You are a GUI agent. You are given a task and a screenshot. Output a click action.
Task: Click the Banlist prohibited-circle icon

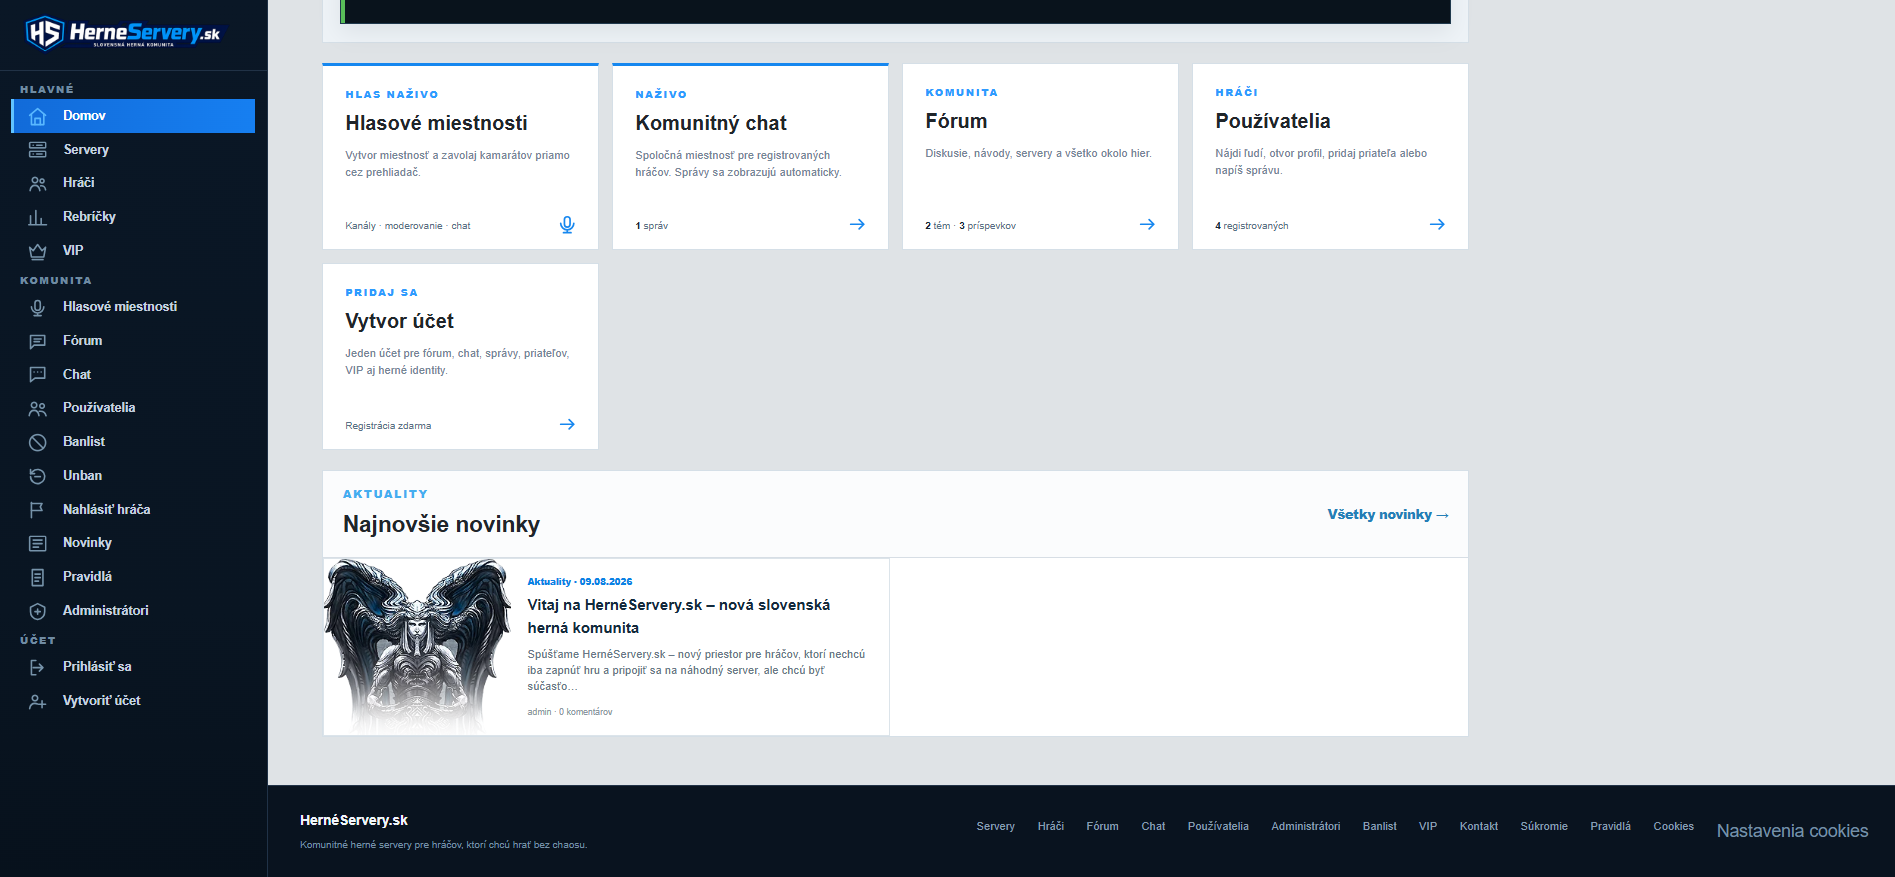click(38, 442)
